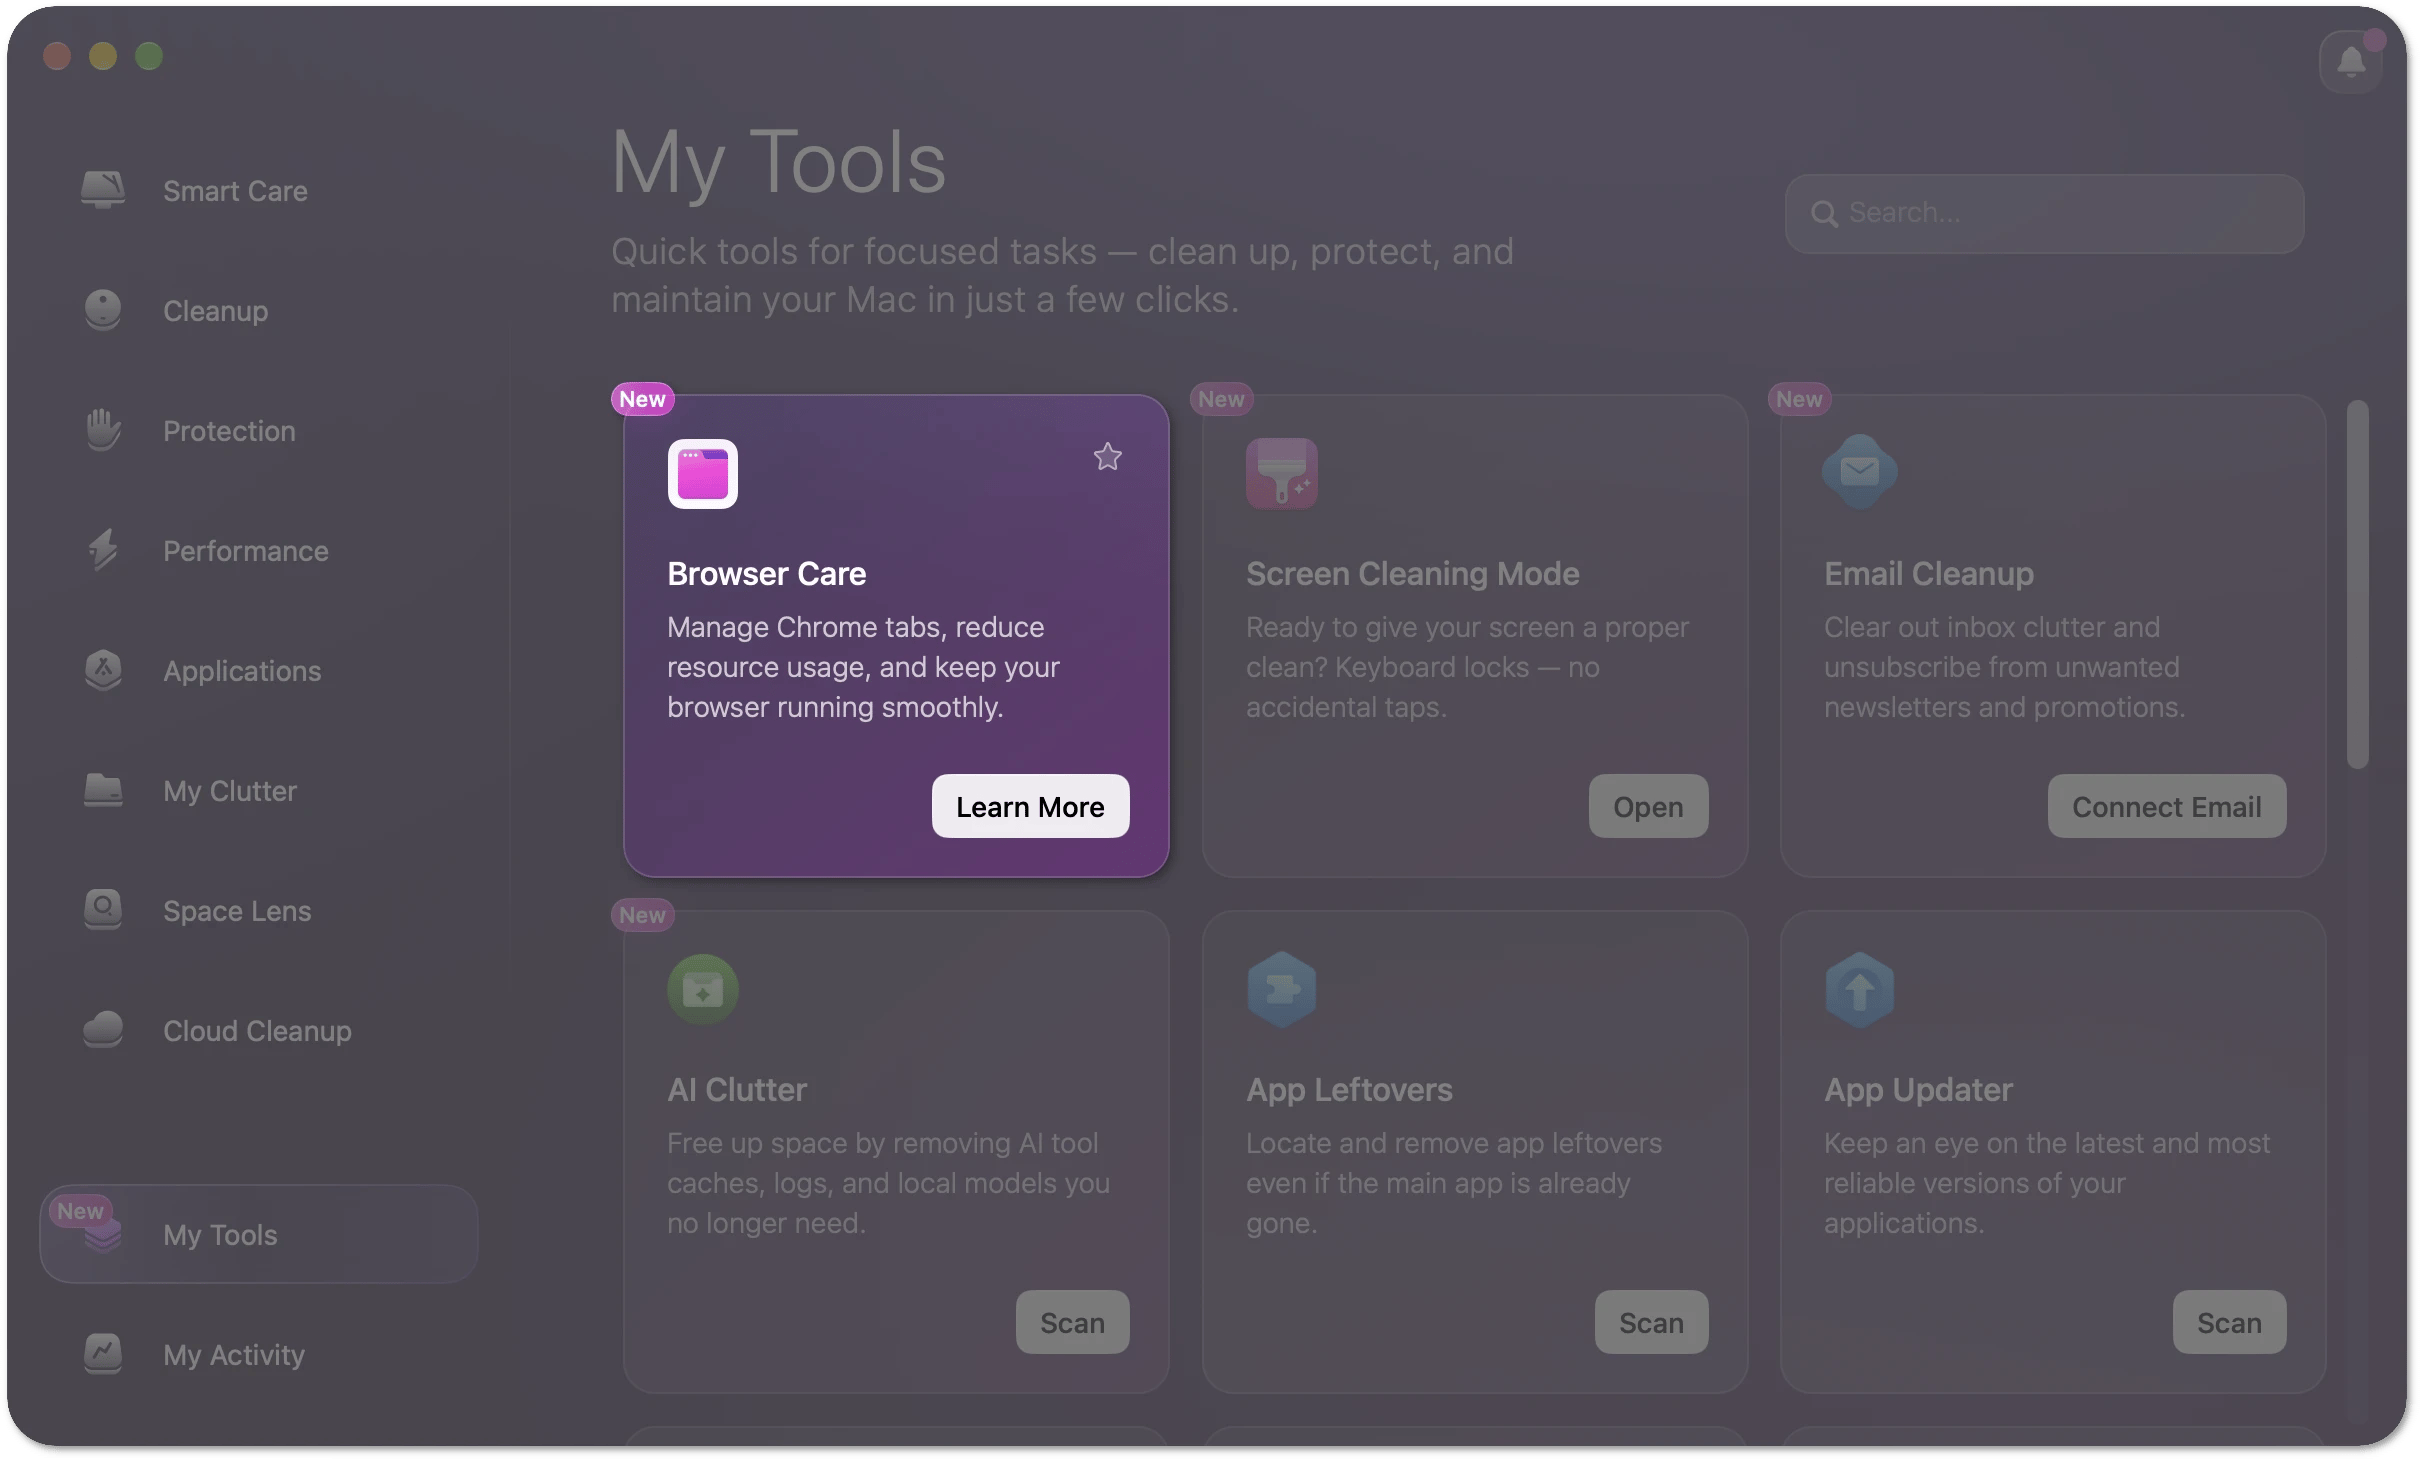Click Scan on the App Updater card
Screen dimensions: 2420x1460
[x=2229, y=1322]
